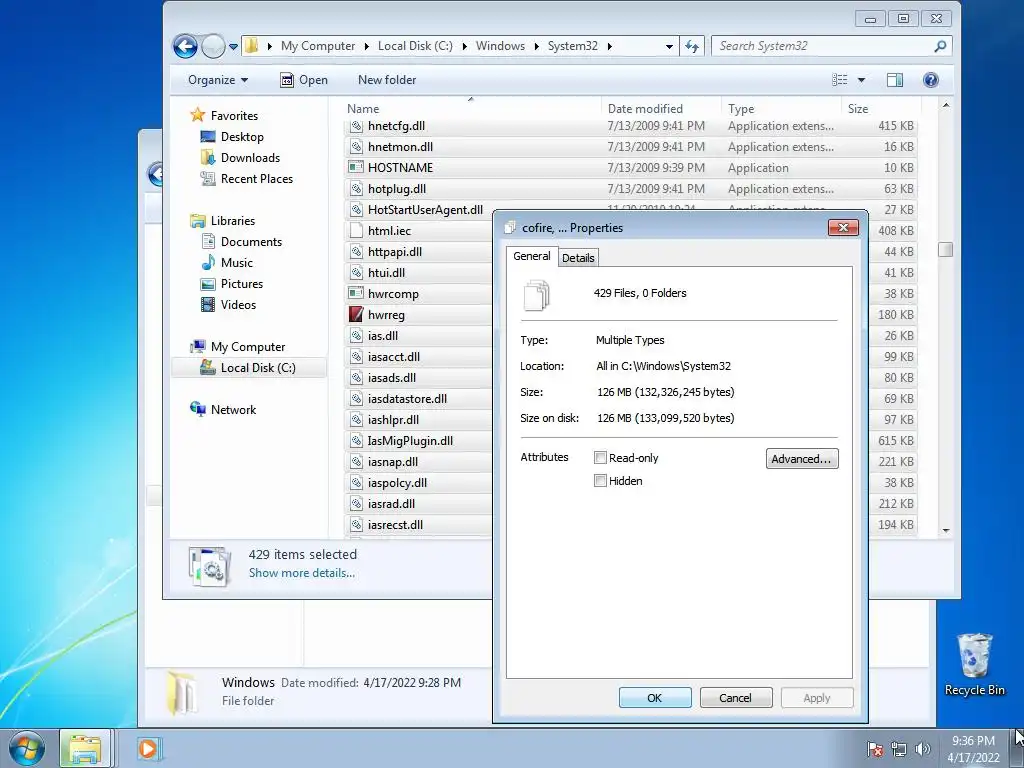Toggle the preview pane icon
This screenshot has width=1024, height=768.
click(895, 80)
